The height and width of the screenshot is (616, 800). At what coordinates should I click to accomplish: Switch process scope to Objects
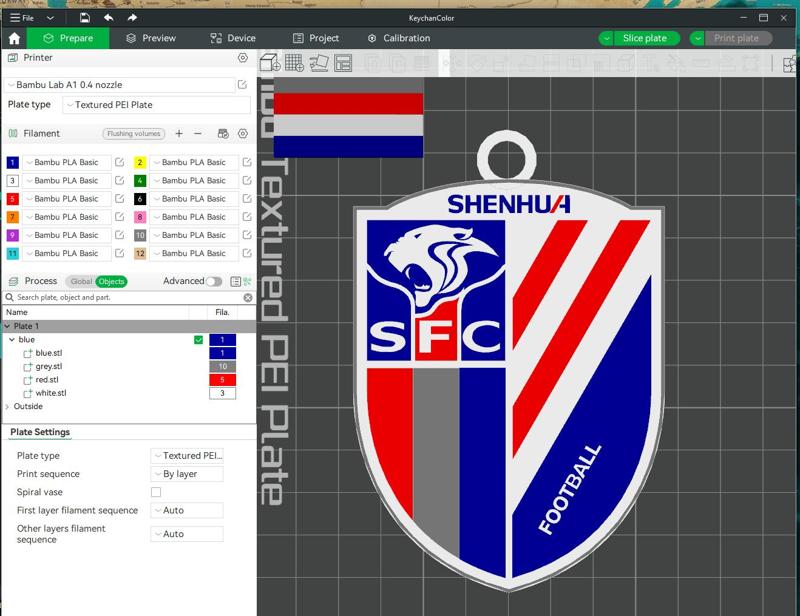coord(111,281)
